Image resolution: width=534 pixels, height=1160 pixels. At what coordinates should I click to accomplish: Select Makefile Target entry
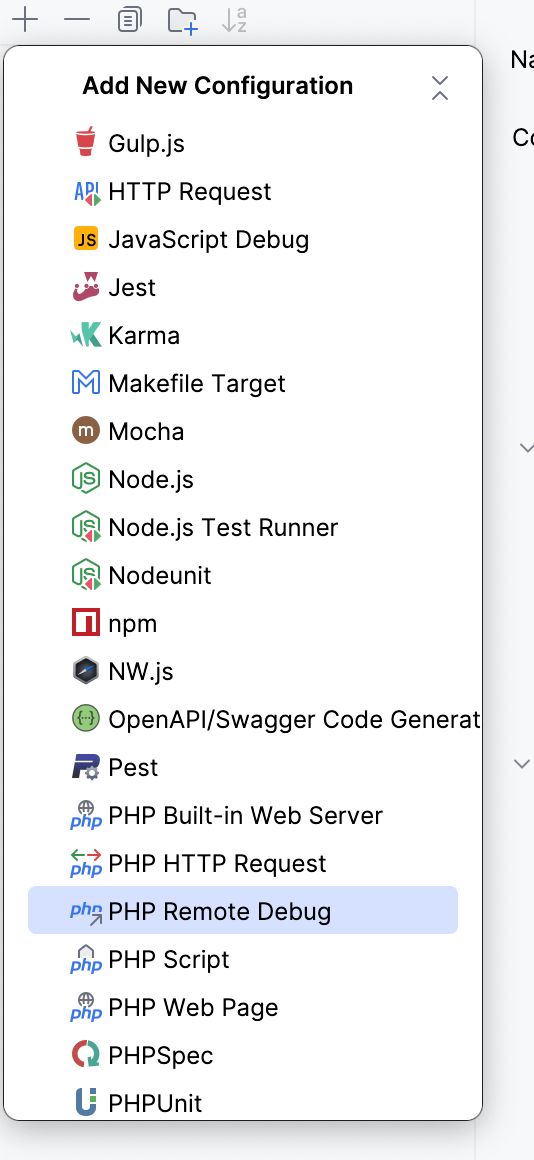(x=243, y=383)
